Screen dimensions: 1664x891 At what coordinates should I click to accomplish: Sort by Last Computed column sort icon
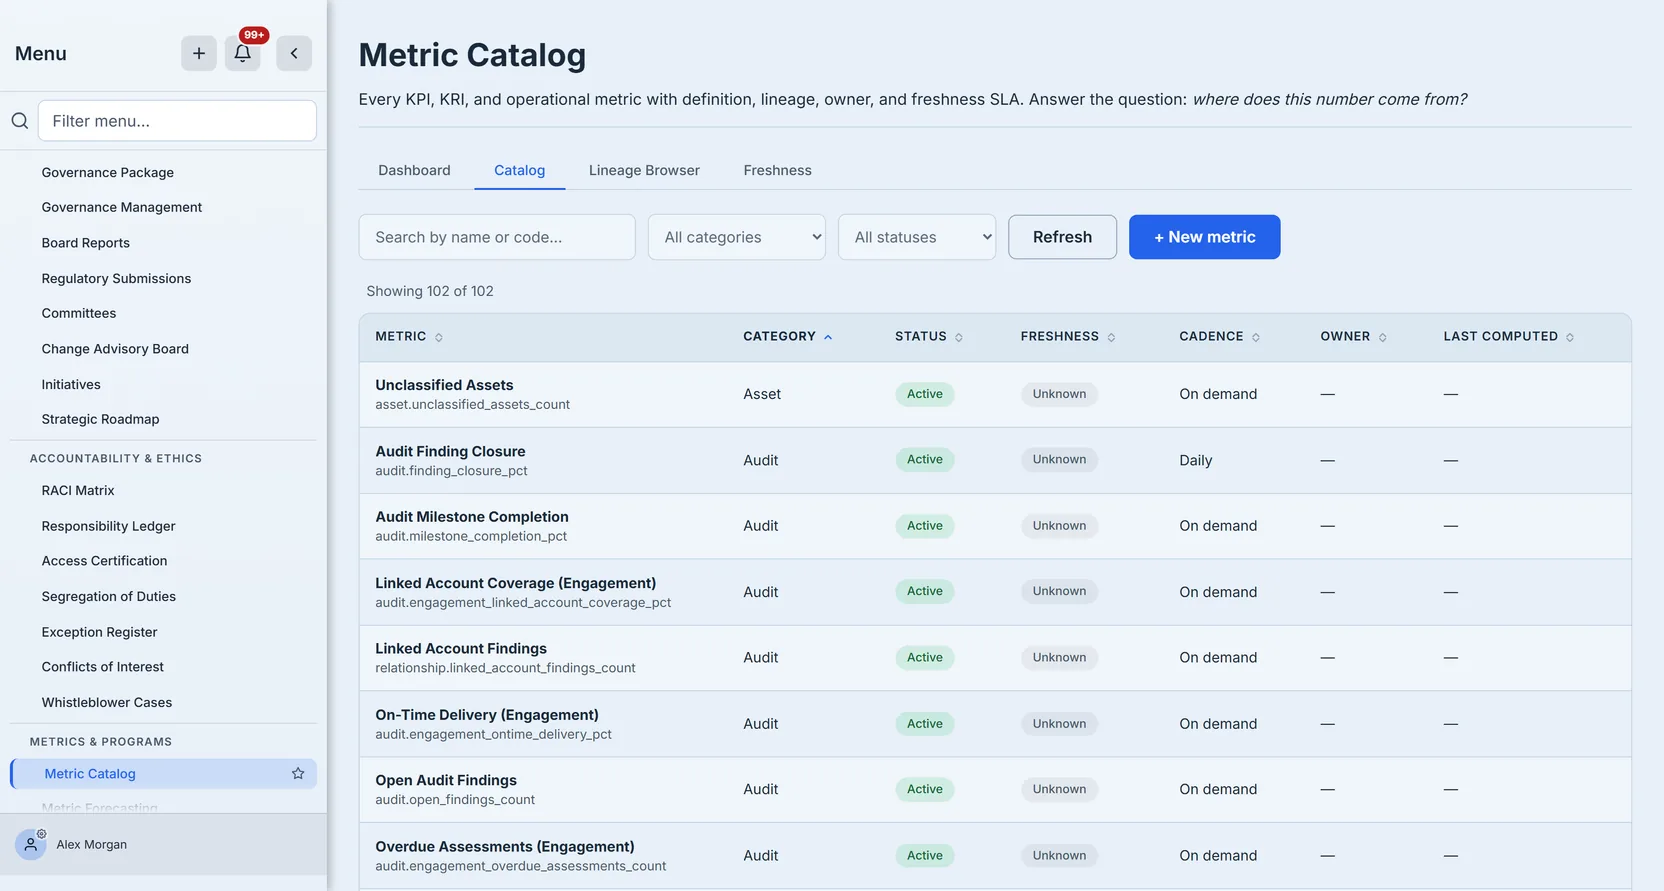(1570, 337)
